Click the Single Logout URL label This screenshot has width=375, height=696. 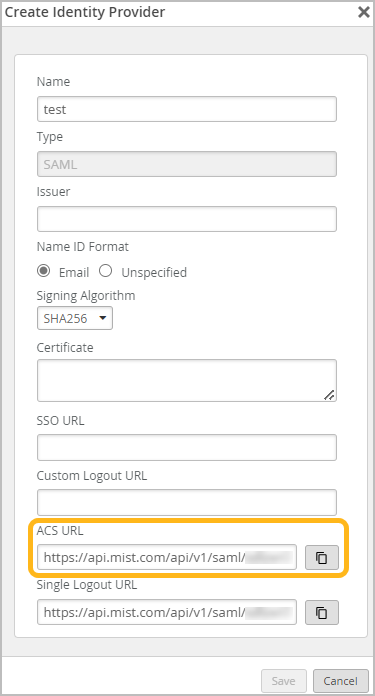pyautogui.click(x=87, y=585)
